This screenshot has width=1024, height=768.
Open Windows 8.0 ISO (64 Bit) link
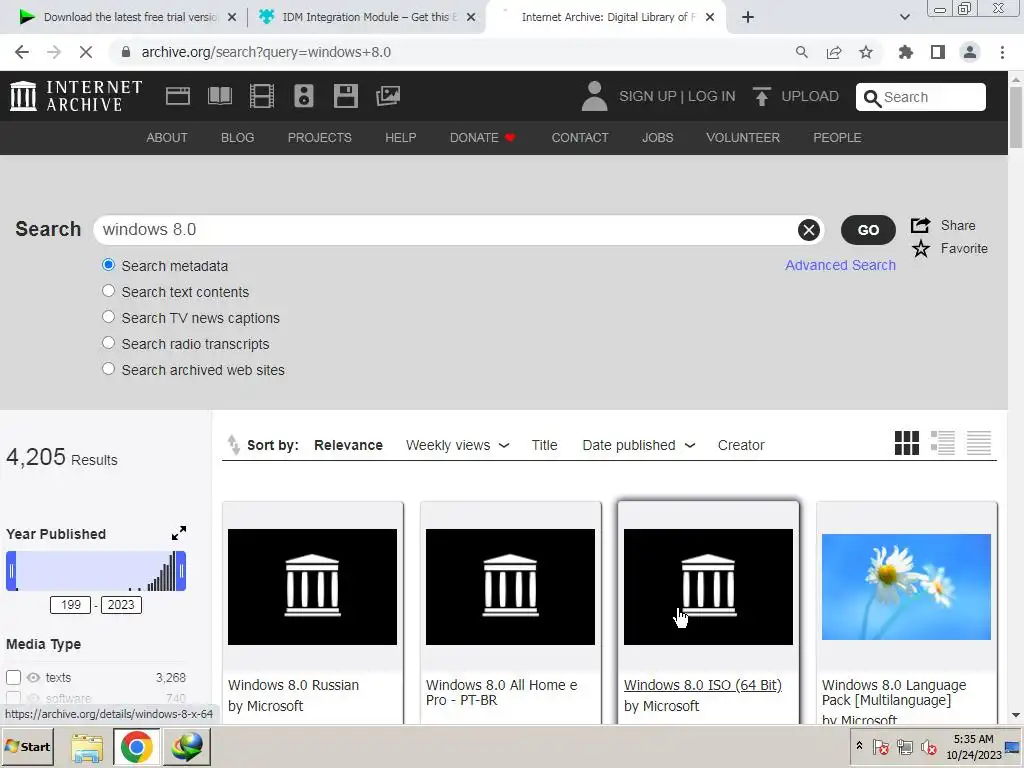(703, 685)
